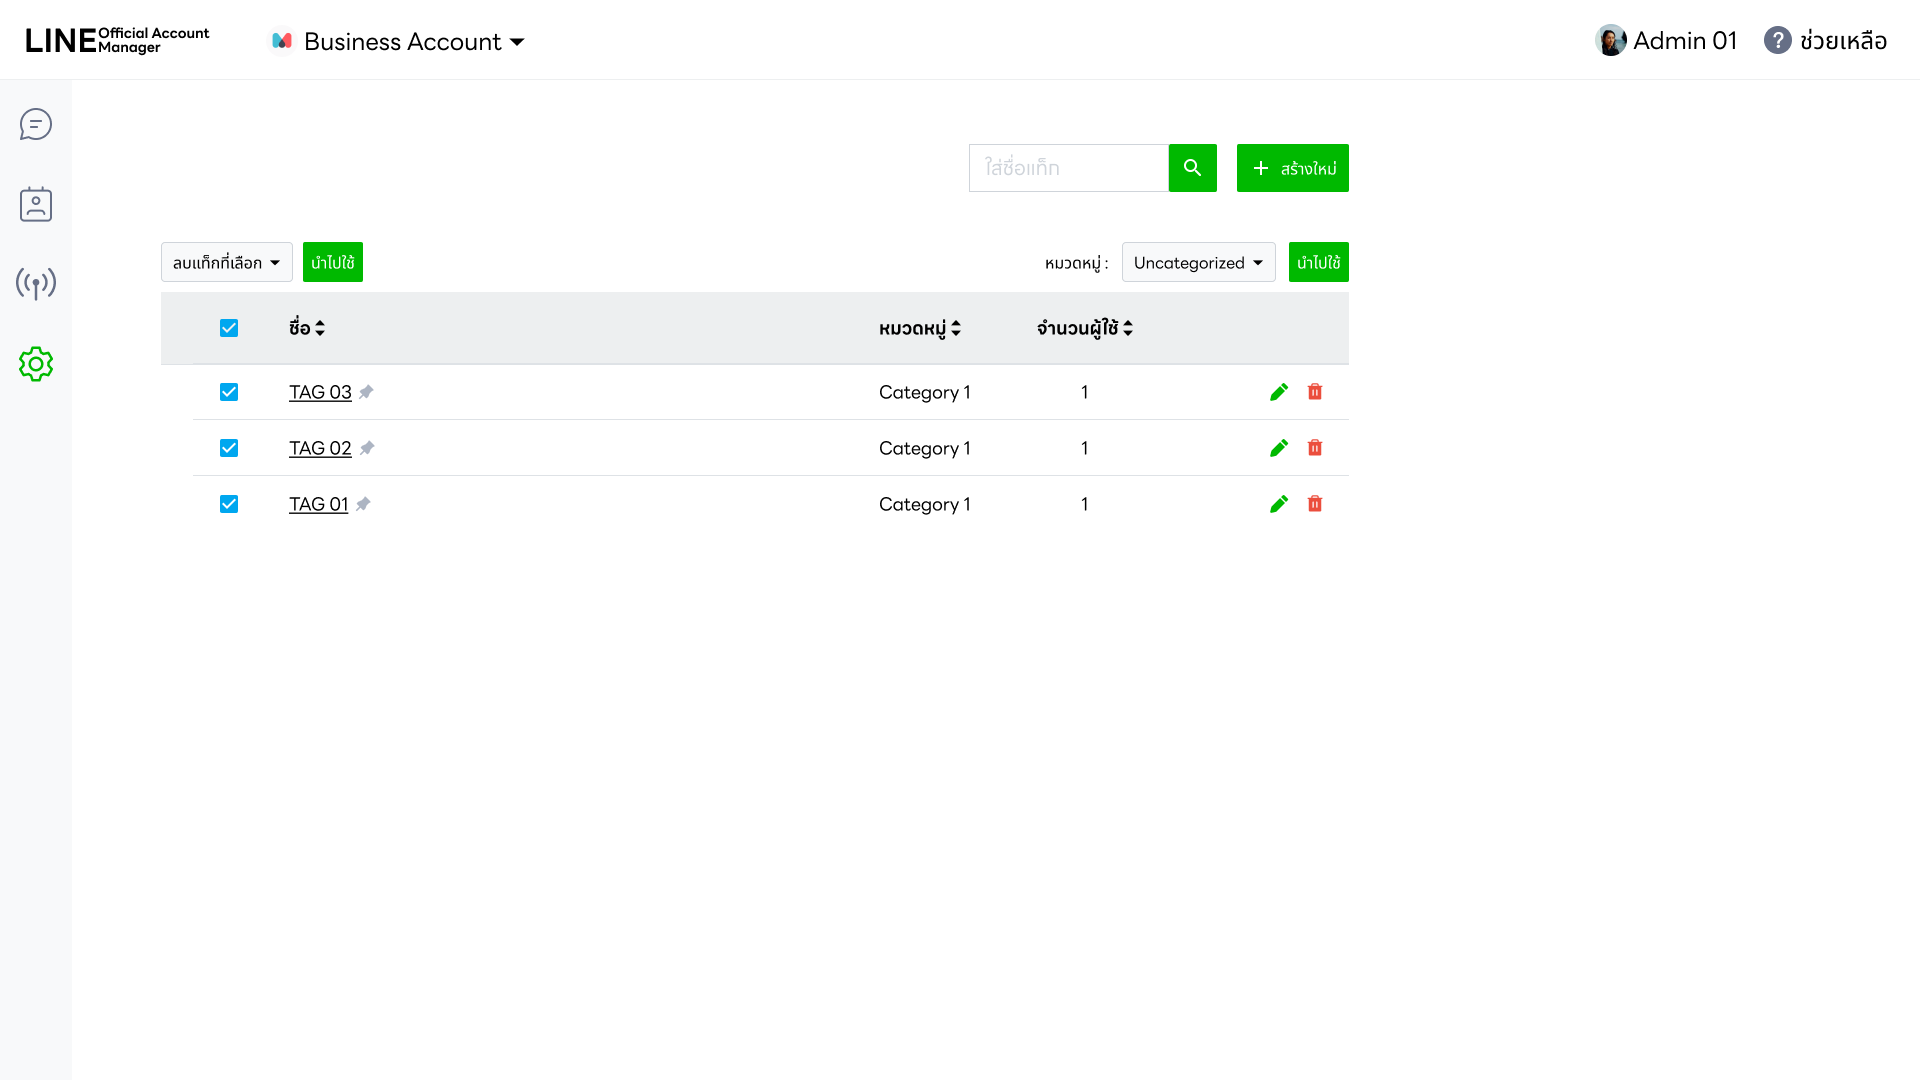Click the help question mark icon
This screenshot has width=1920, height=1080.
[1777, 41]
